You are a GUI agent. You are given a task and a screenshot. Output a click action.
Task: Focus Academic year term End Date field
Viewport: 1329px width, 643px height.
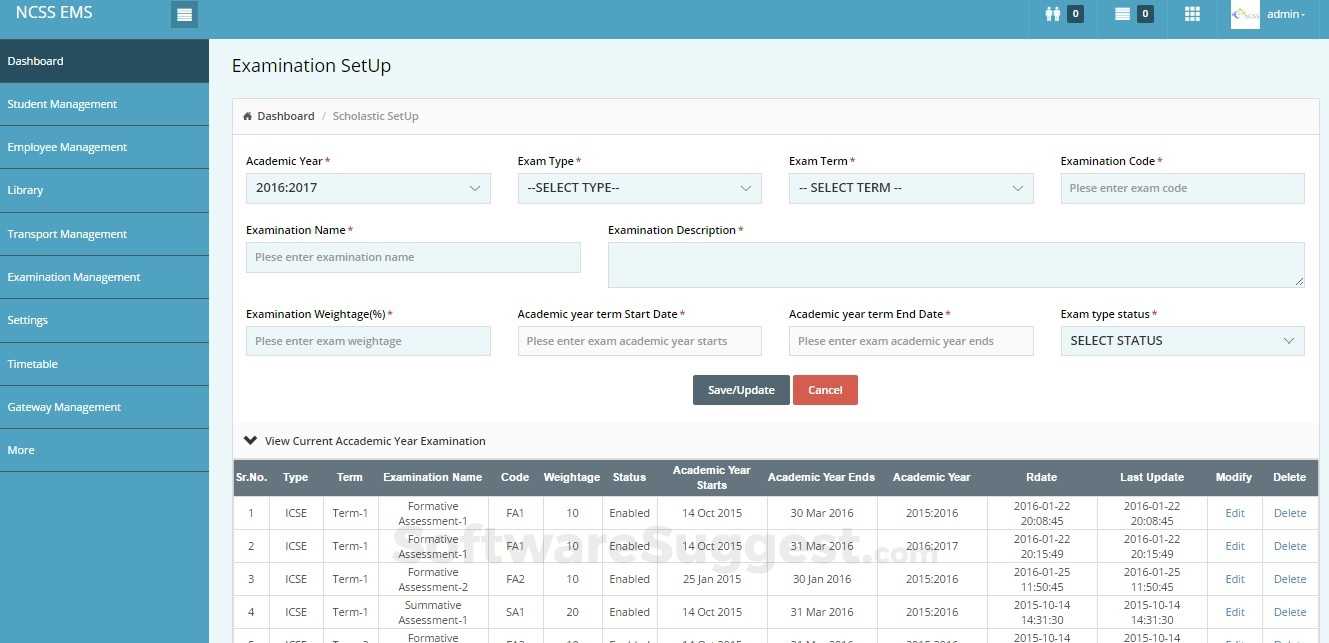coord(911,341)
